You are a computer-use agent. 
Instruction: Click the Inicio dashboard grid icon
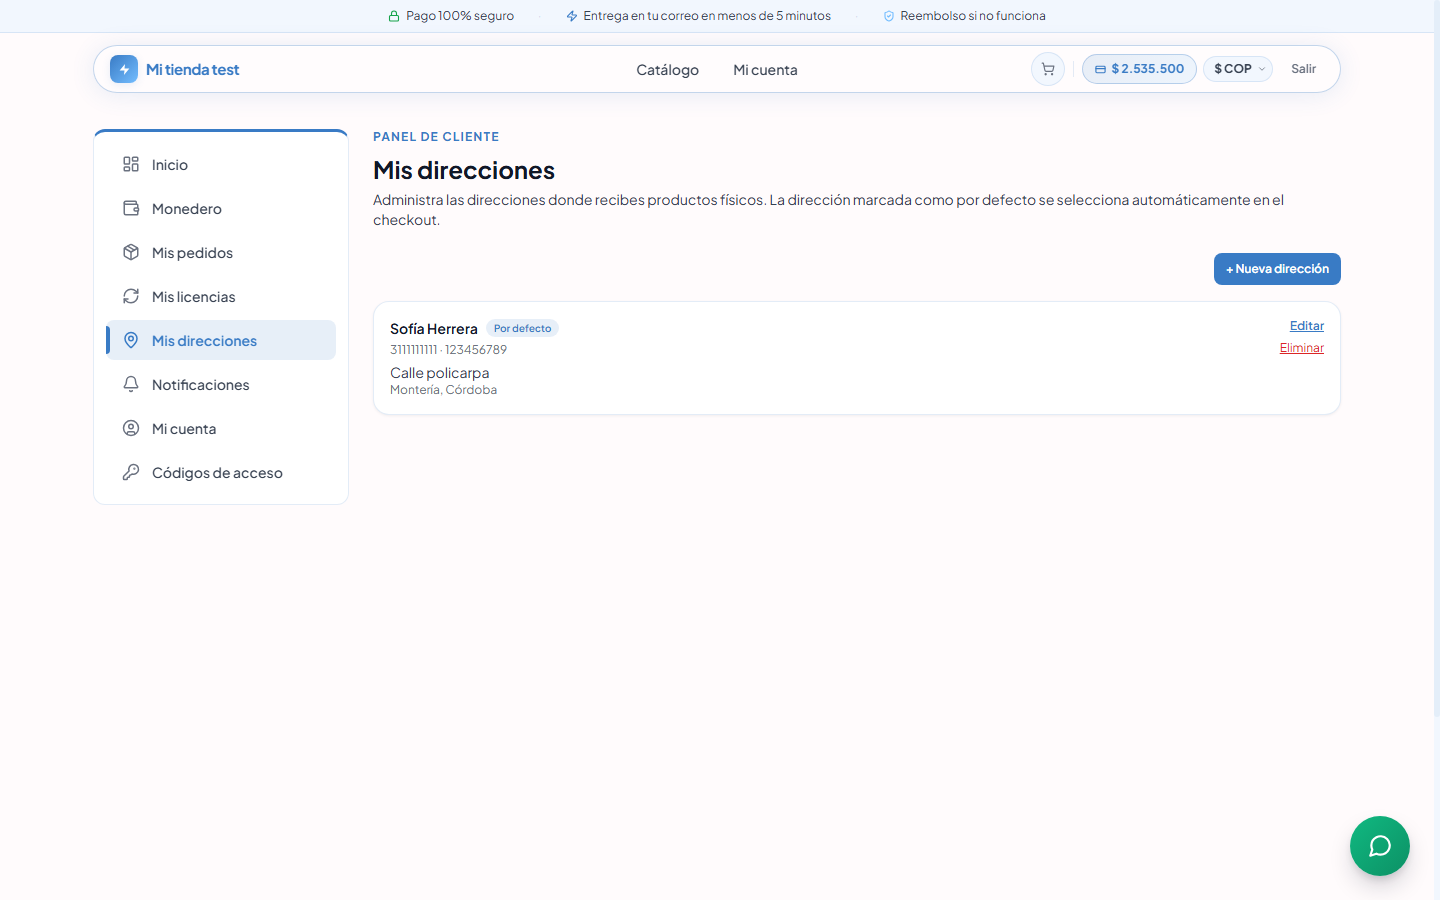[131, 164]
